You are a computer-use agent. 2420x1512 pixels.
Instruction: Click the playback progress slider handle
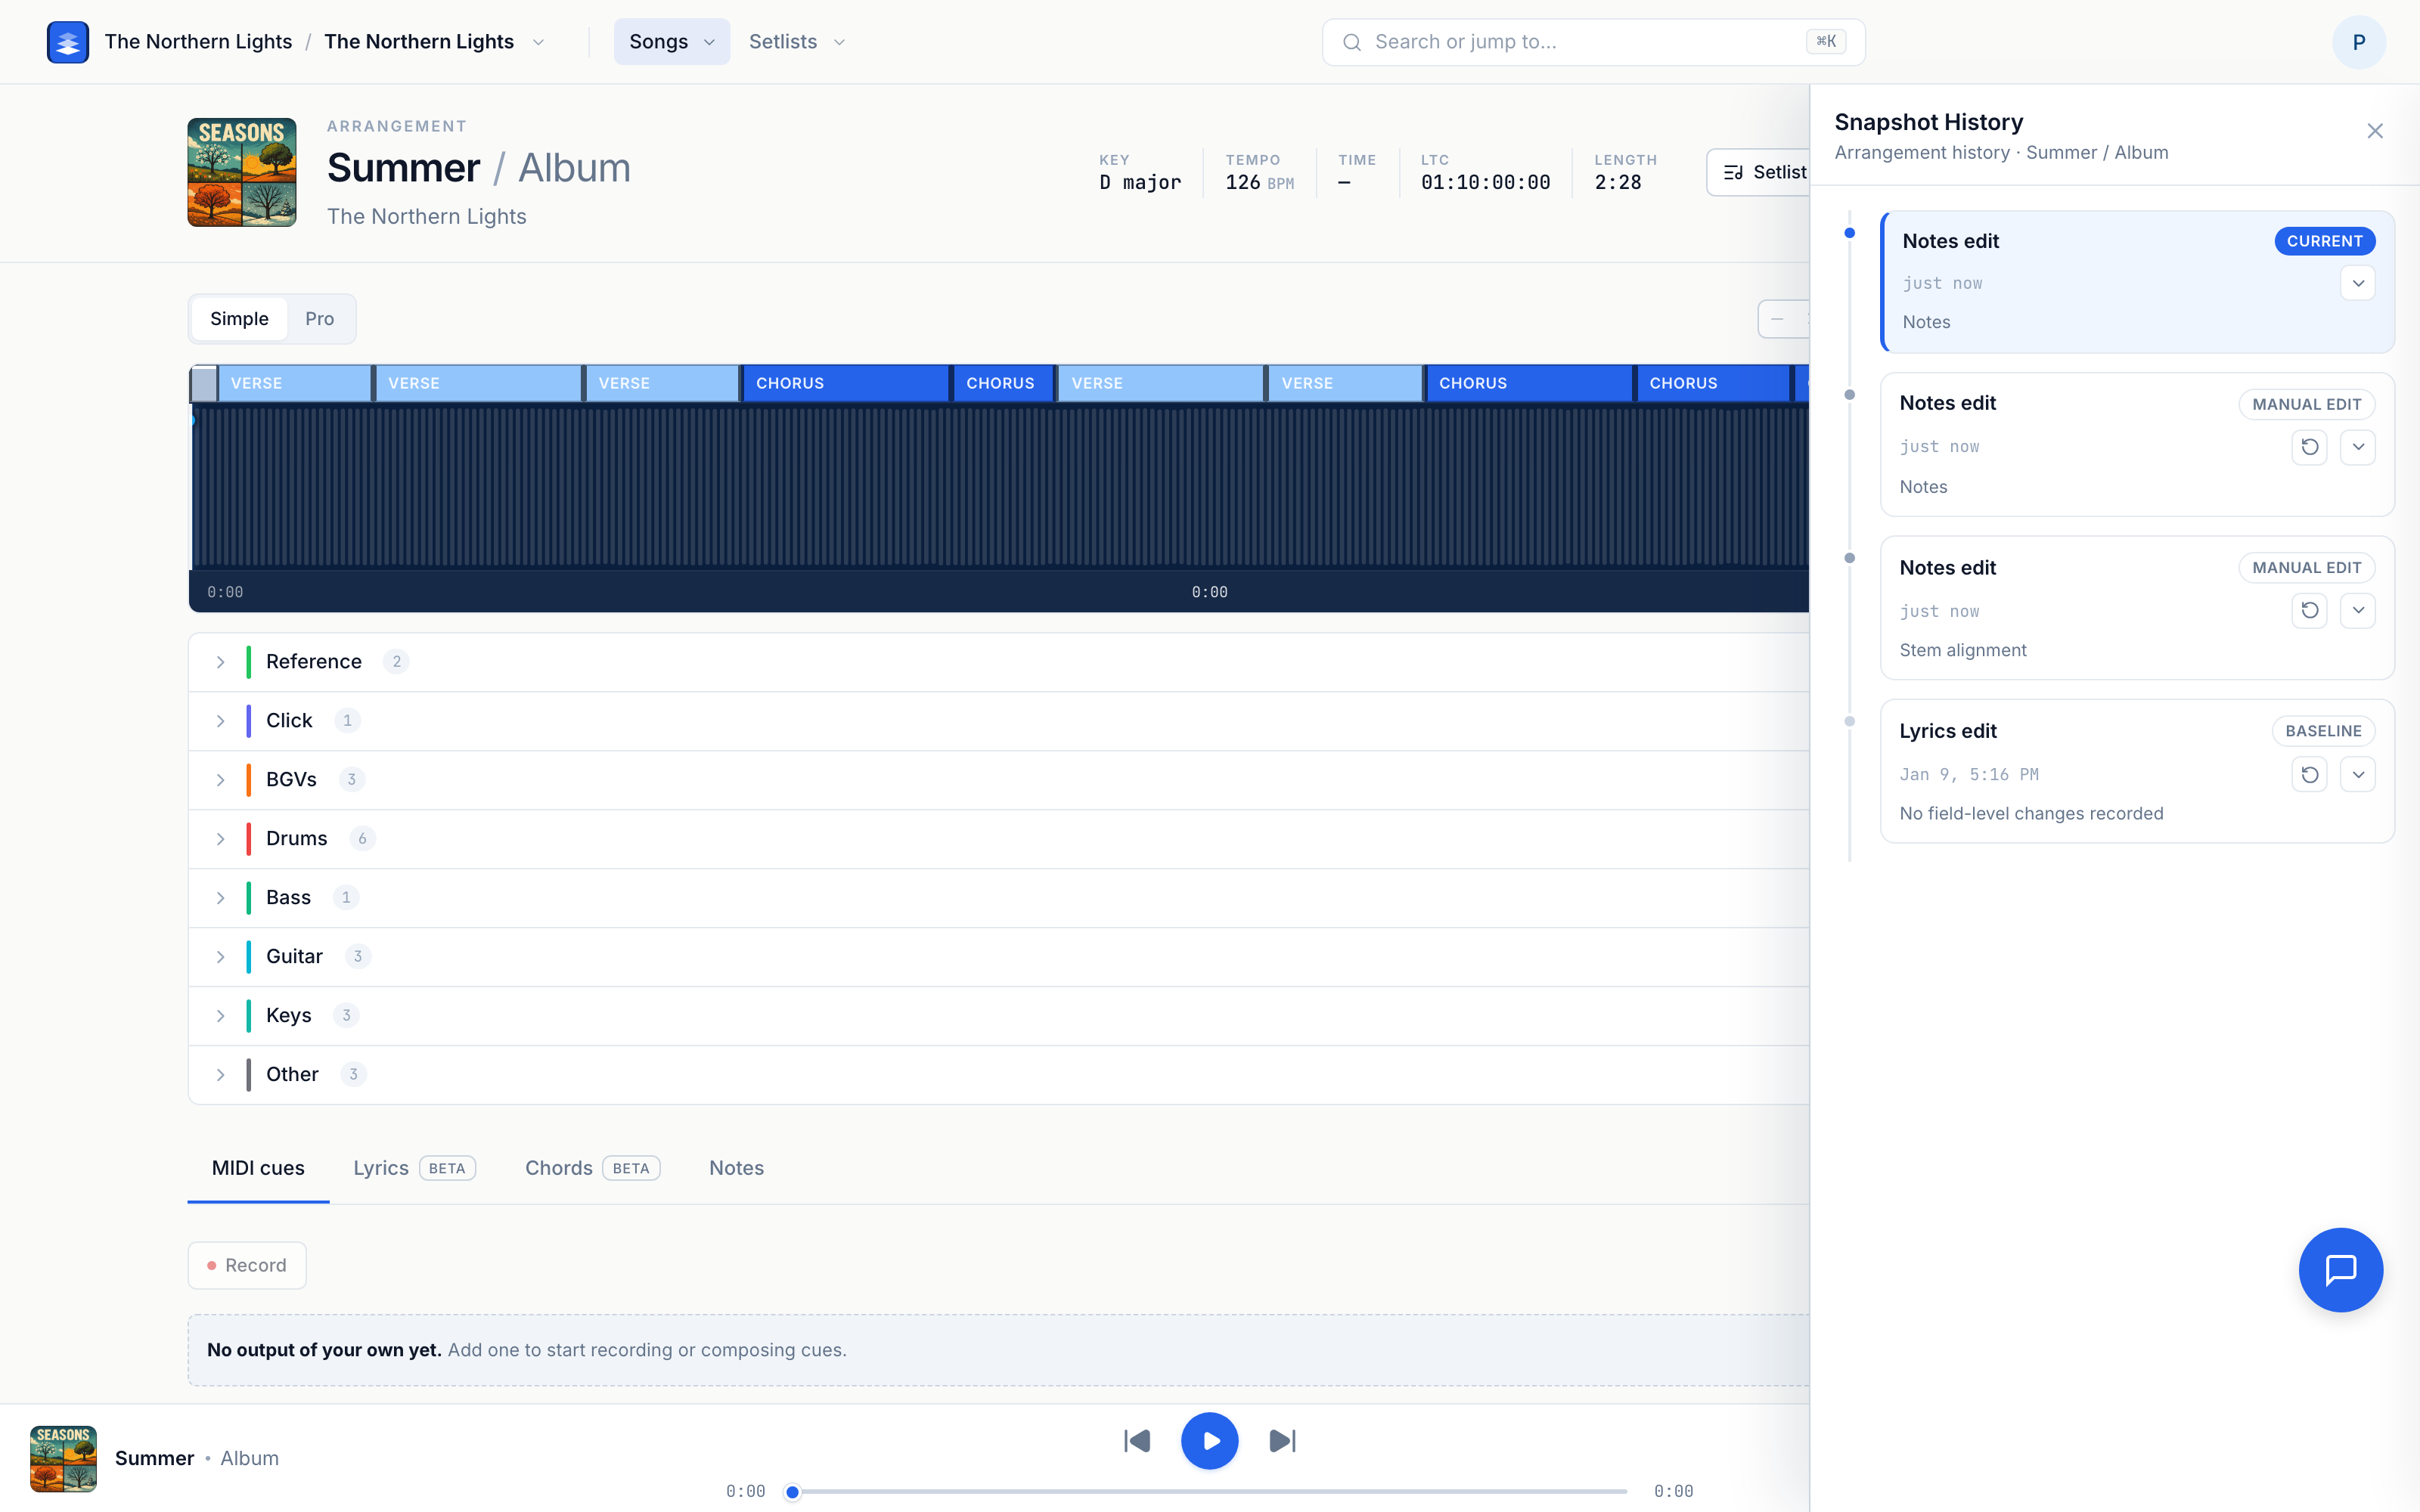[792, 1492]
